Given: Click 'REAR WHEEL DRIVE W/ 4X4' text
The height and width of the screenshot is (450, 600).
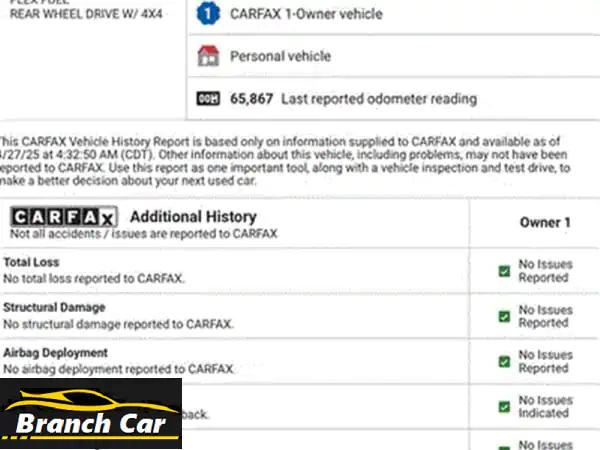Looking at the screenshot, I should pos(86,14).
